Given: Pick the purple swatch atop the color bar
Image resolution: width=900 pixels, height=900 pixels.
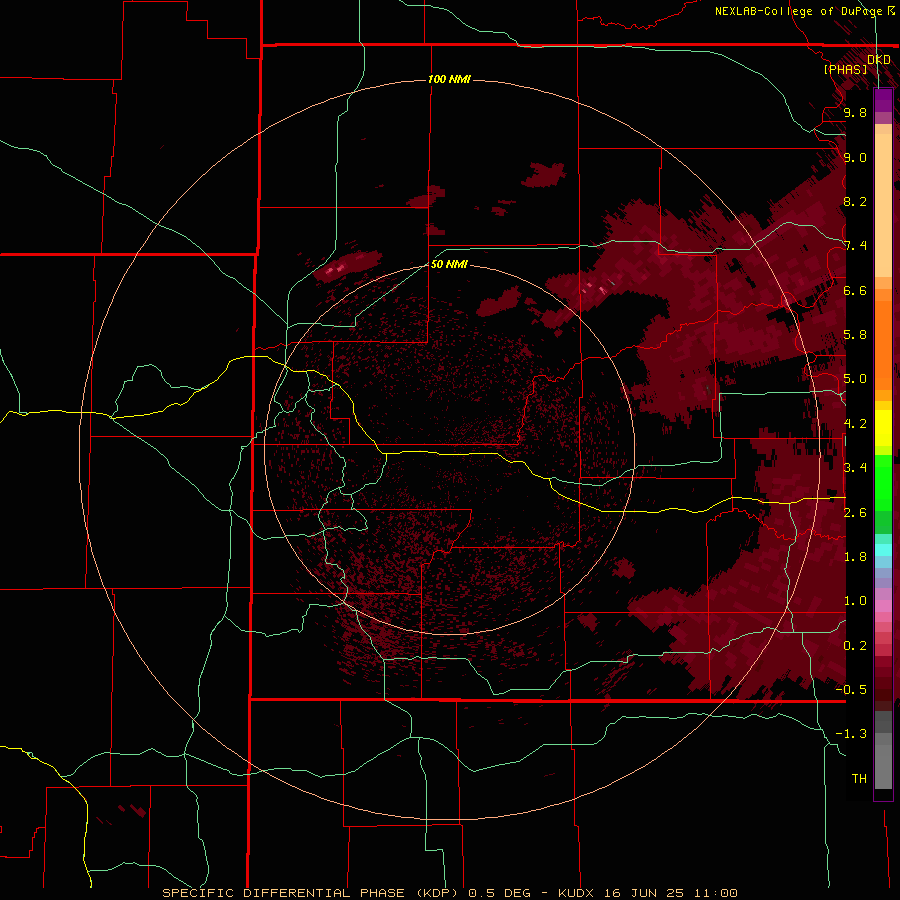Looking at the screenshot, I should pyautogui.click(x=883, y=100).
